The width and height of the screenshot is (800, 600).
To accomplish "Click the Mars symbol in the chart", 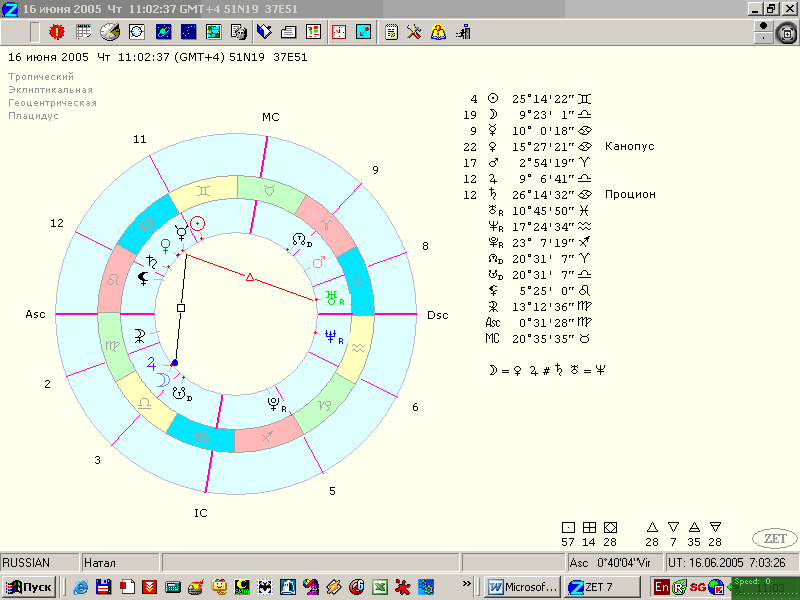I will (319, 262).
